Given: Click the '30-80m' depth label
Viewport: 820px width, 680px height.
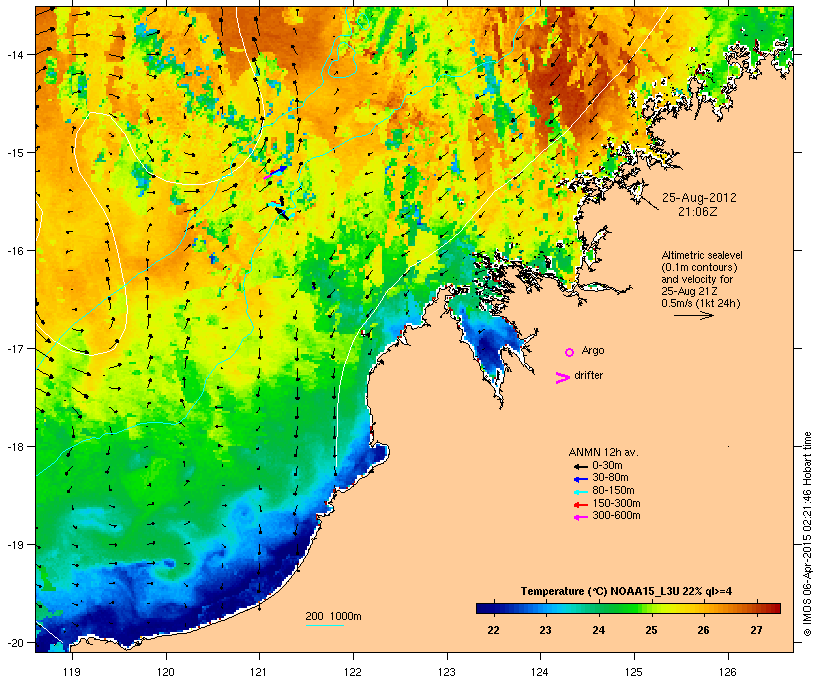Looking at the screenshot, I should (x=610, y=478).
